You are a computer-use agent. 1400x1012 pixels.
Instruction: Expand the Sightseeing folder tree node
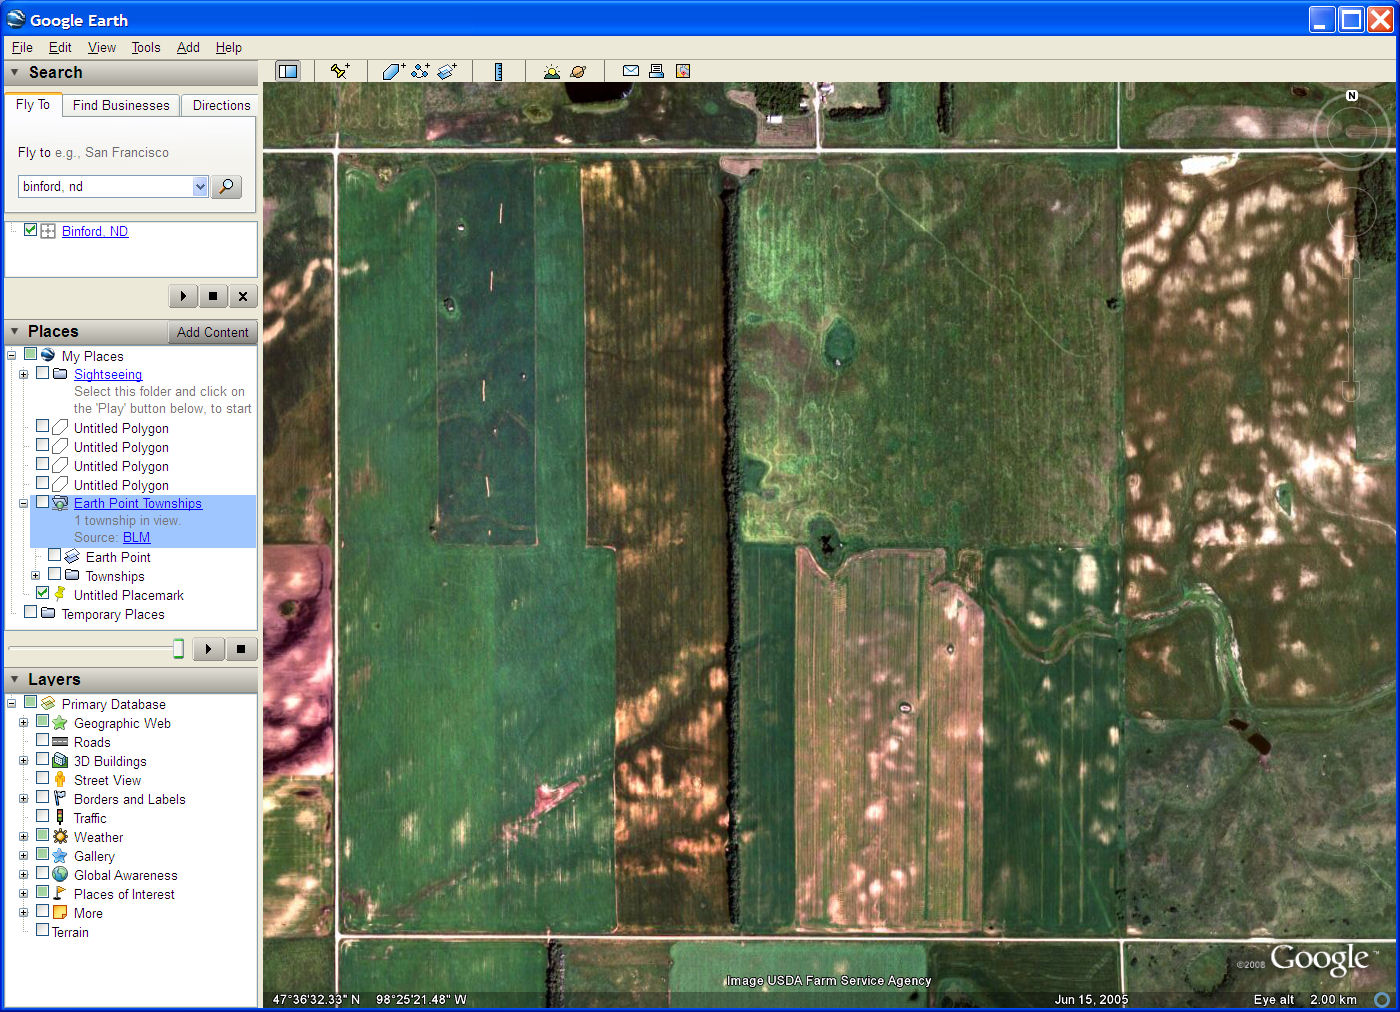point(23,374)
